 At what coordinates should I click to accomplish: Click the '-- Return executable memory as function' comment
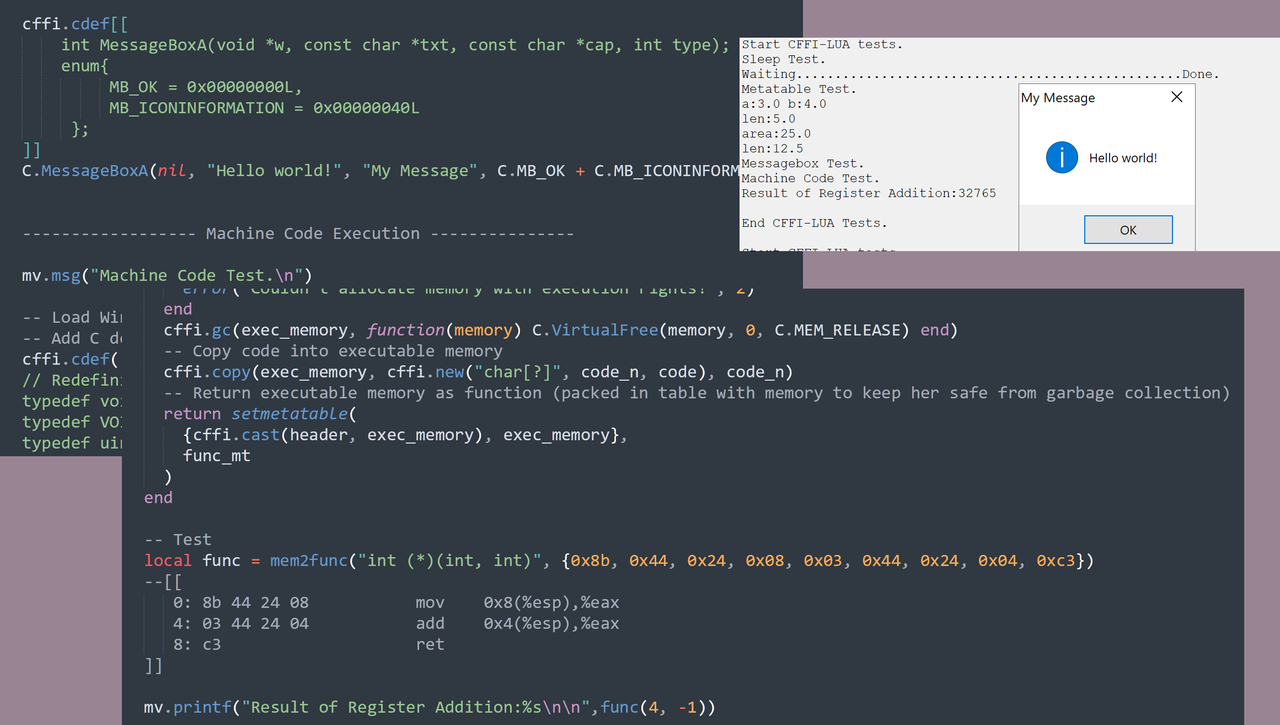[x=697, y=393]
